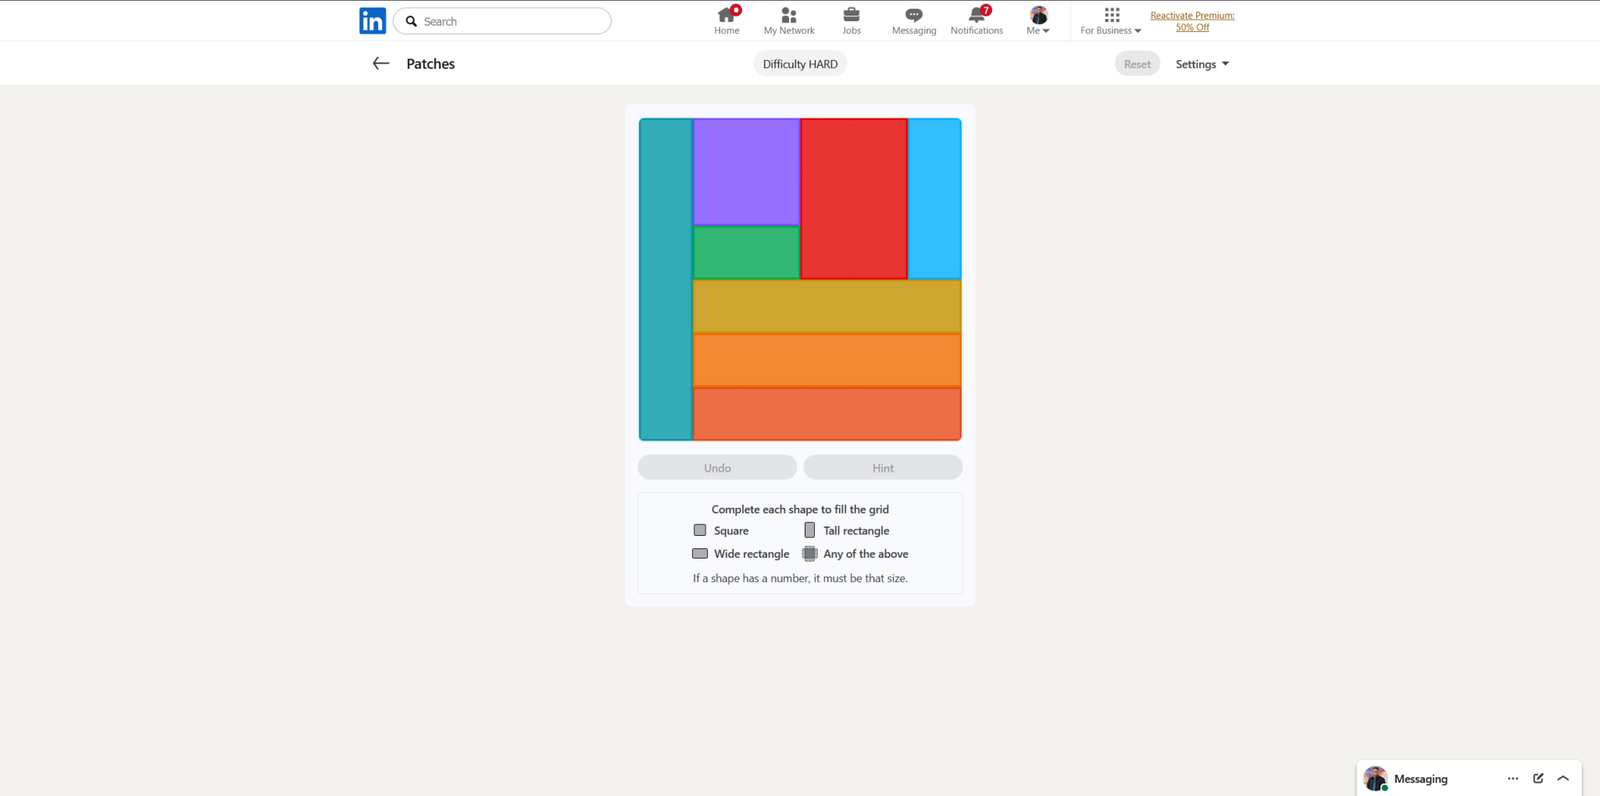Request a Hint for the puzzle
Image resolution: width=1600 pixels, height=796 pixels.
point(882,467)
